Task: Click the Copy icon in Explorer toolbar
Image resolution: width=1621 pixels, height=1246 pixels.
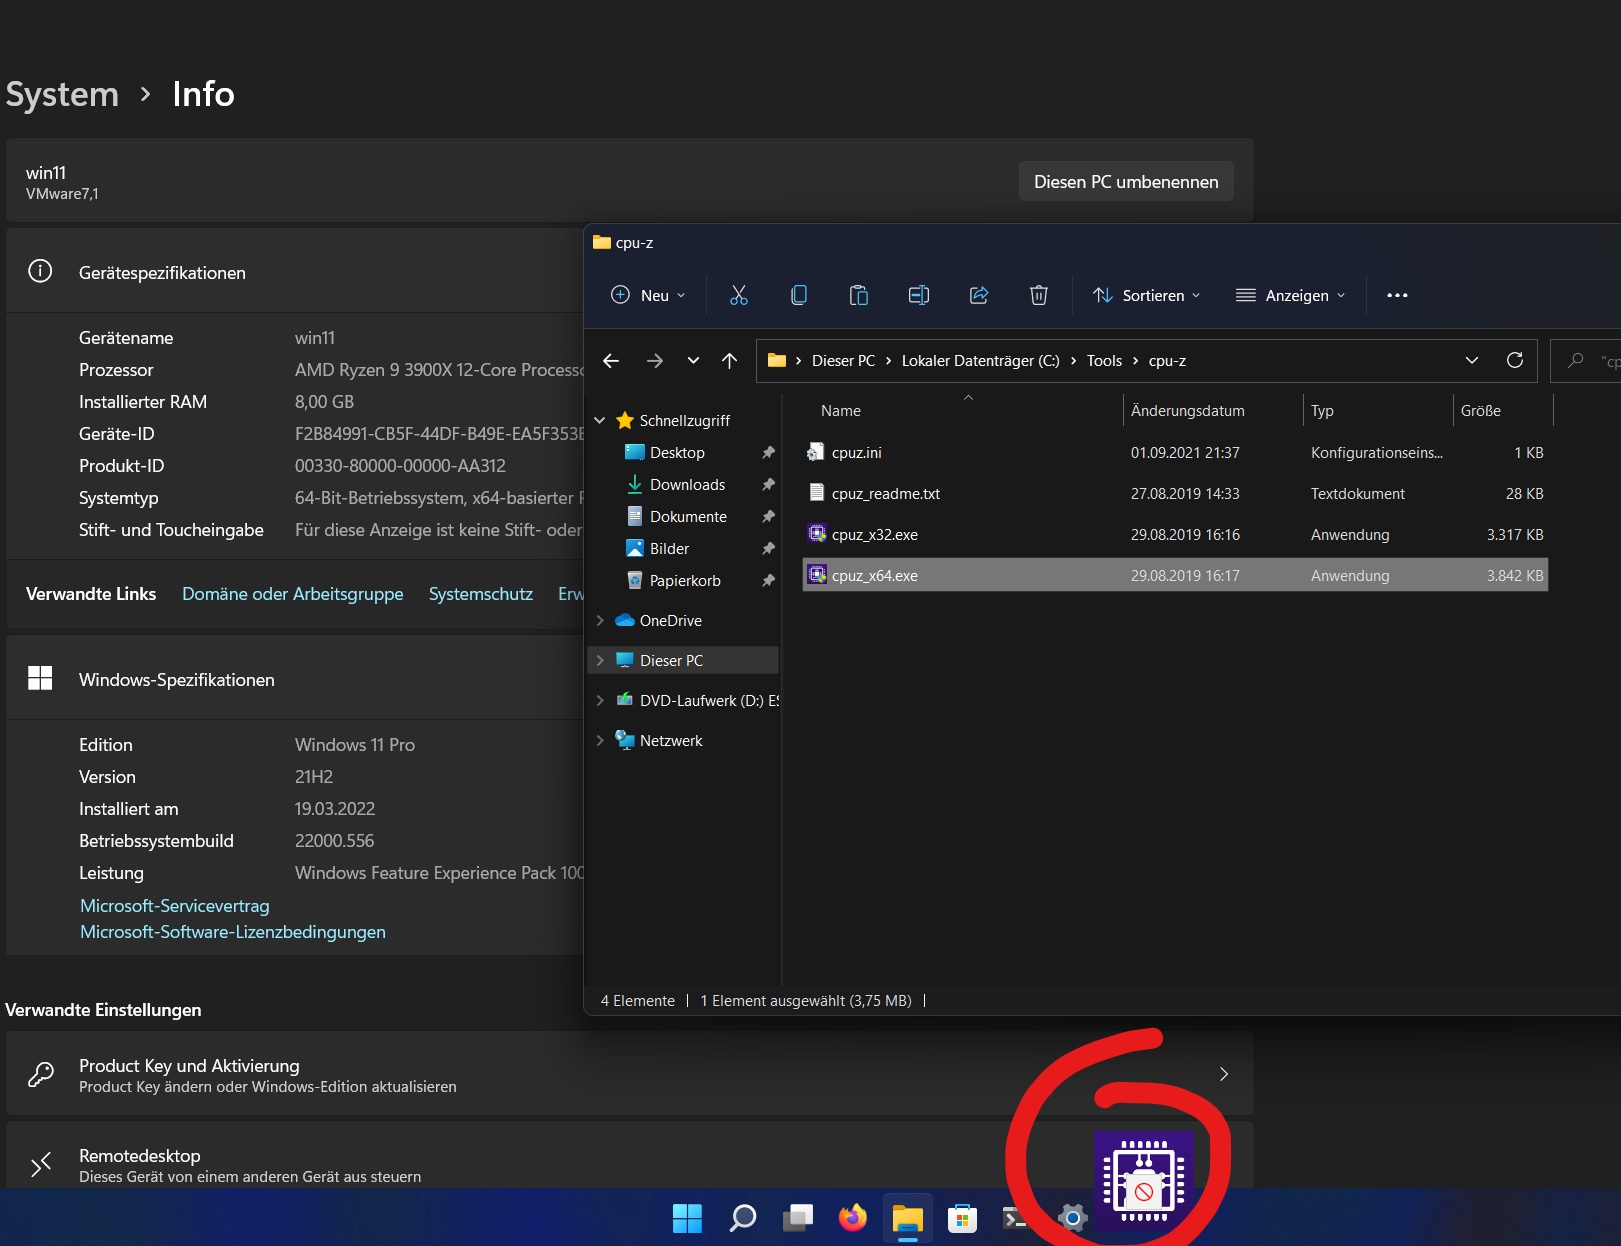Action: pos(799,295)
